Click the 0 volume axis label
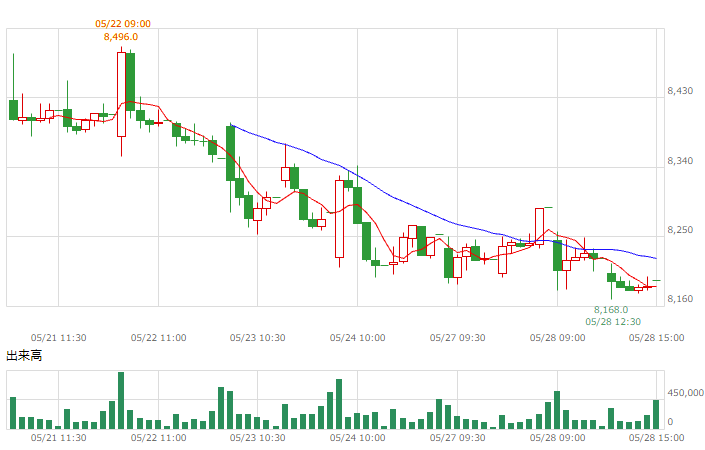The height and width of the screenshot is (450, 705). point(670,422)
